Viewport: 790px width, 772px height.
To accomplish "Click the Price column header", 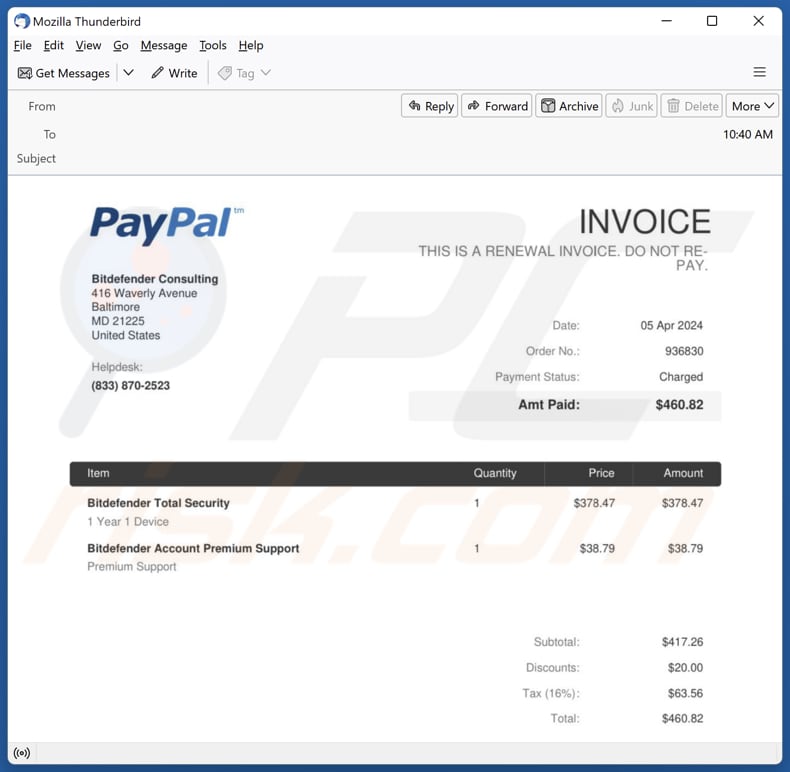I will pyautogui.click(x=601, y=473).
